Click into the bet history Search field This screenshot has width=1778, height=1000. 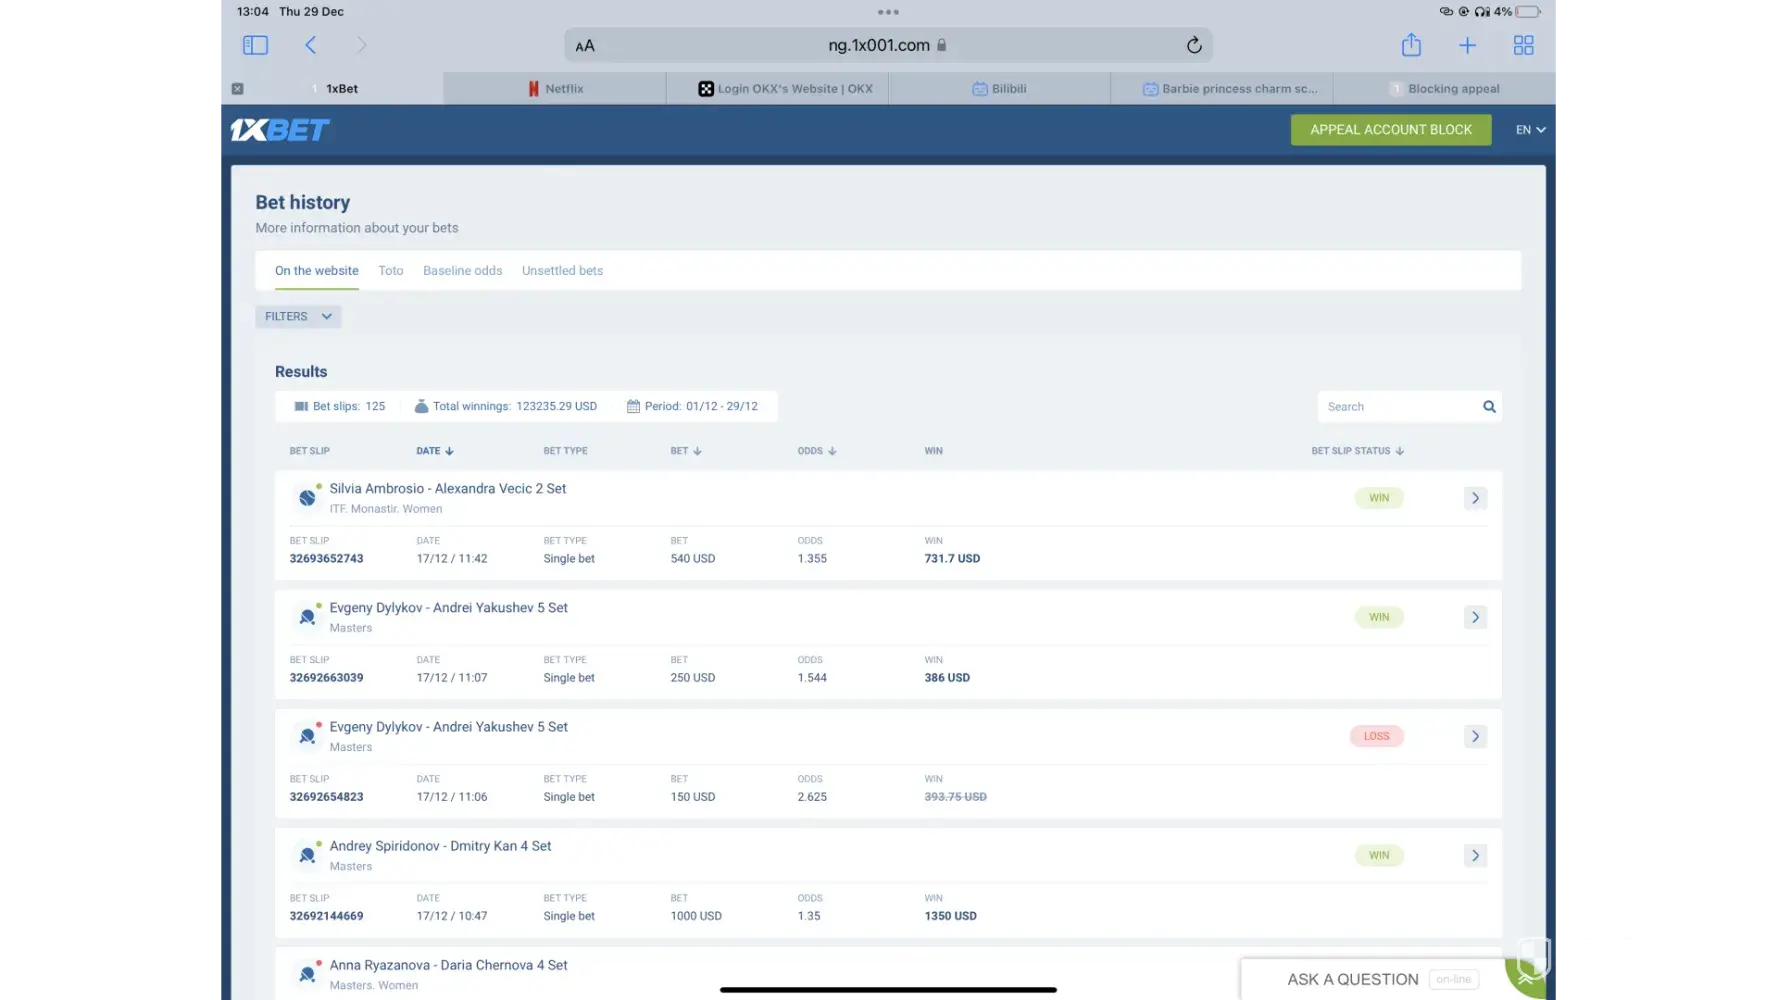[x=1398, y=406]
